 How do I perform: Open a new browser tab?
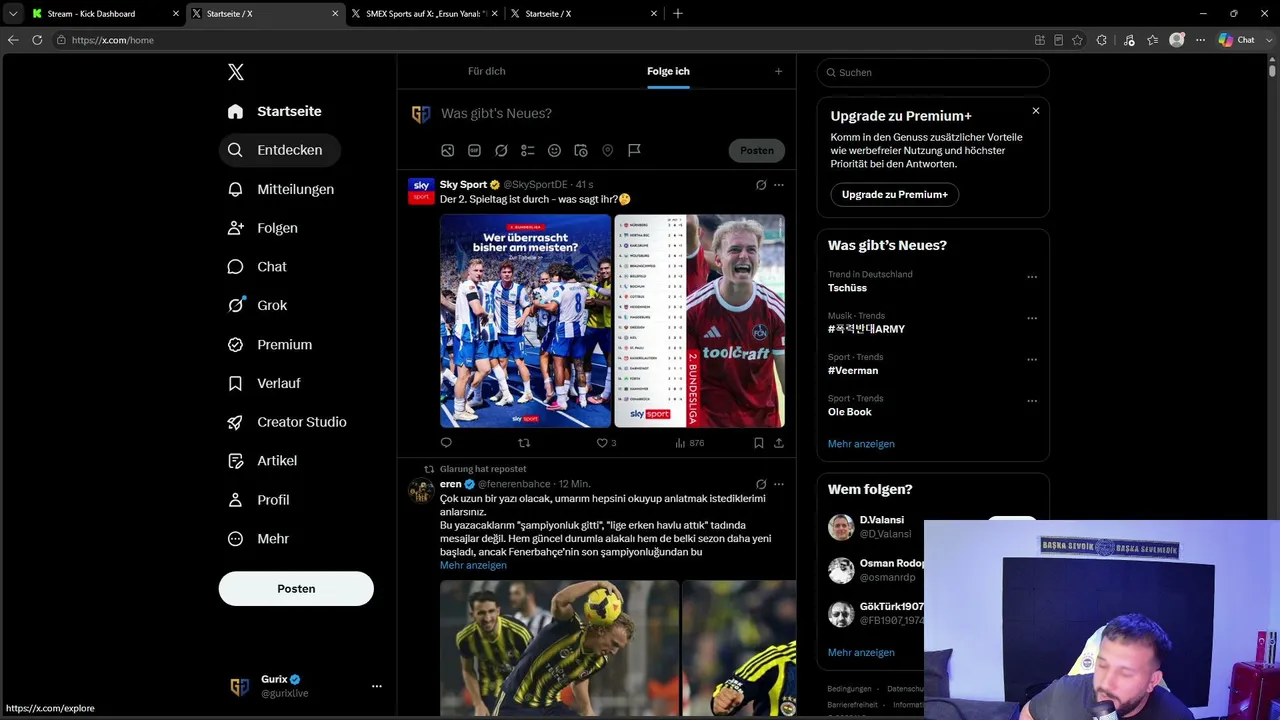click(678, 14)
